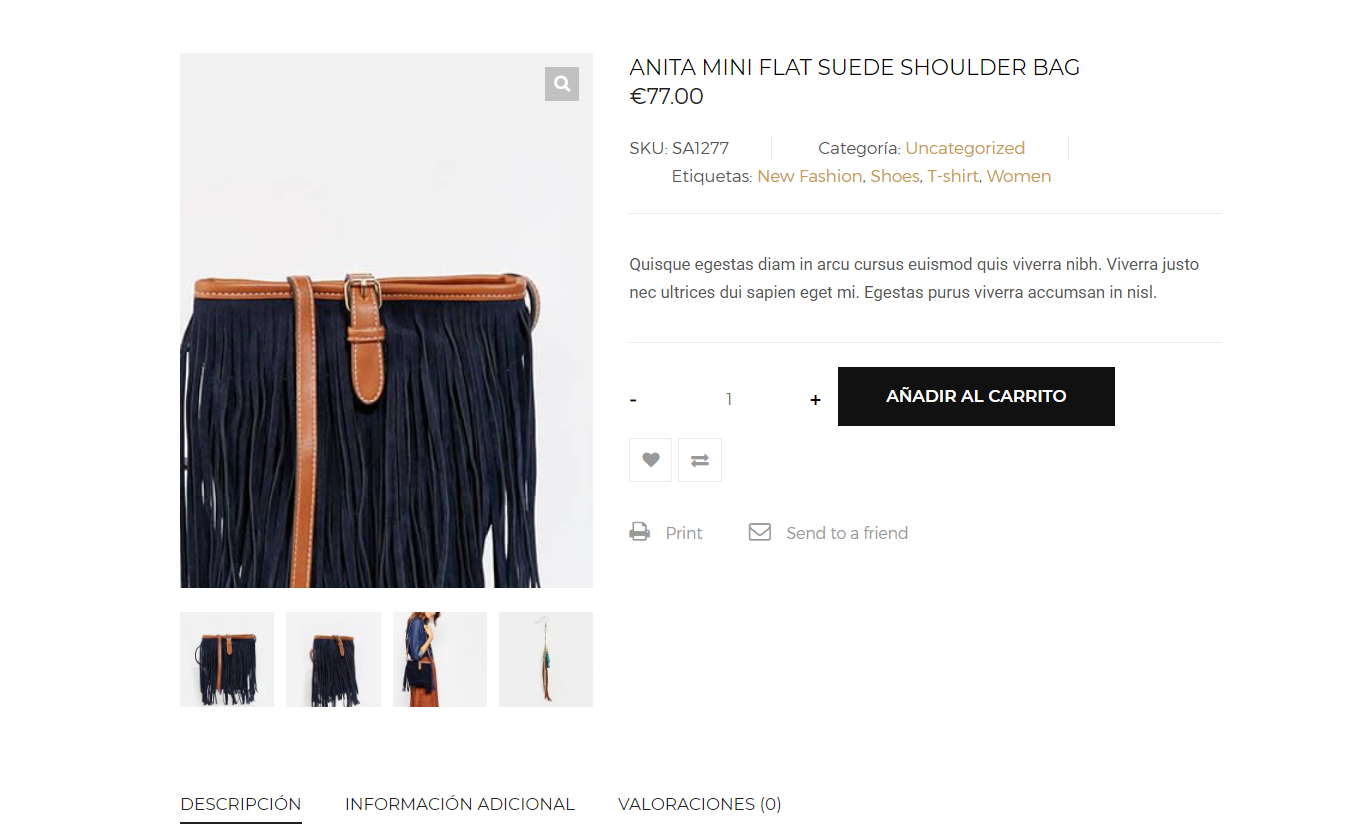Select the feather earring thumbnail
The image size is (1355, 840).
pyautogui.click(x=546, y=660)
